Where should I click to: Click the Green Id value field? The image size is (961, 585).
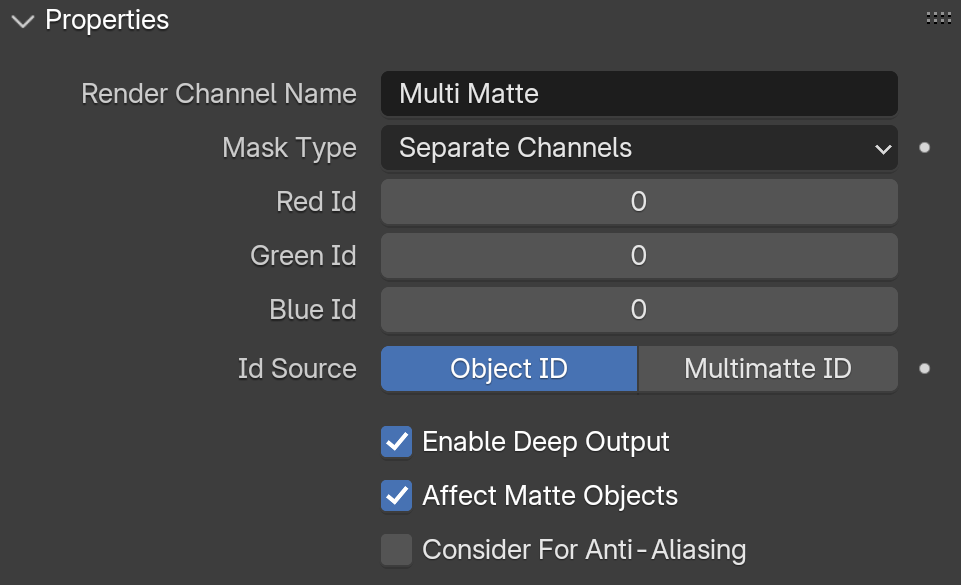tap(639, 255)
